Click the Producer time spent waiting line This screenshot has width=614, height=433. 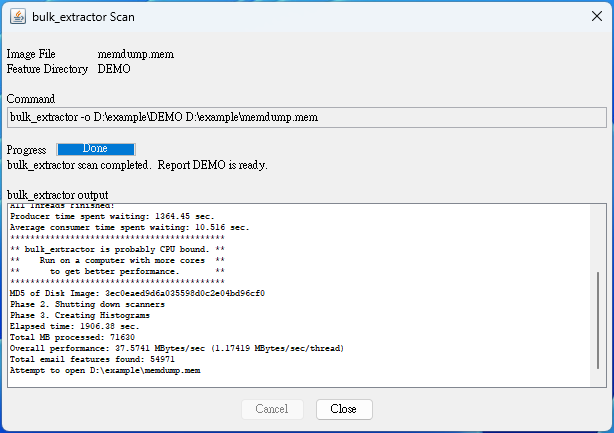112,216
